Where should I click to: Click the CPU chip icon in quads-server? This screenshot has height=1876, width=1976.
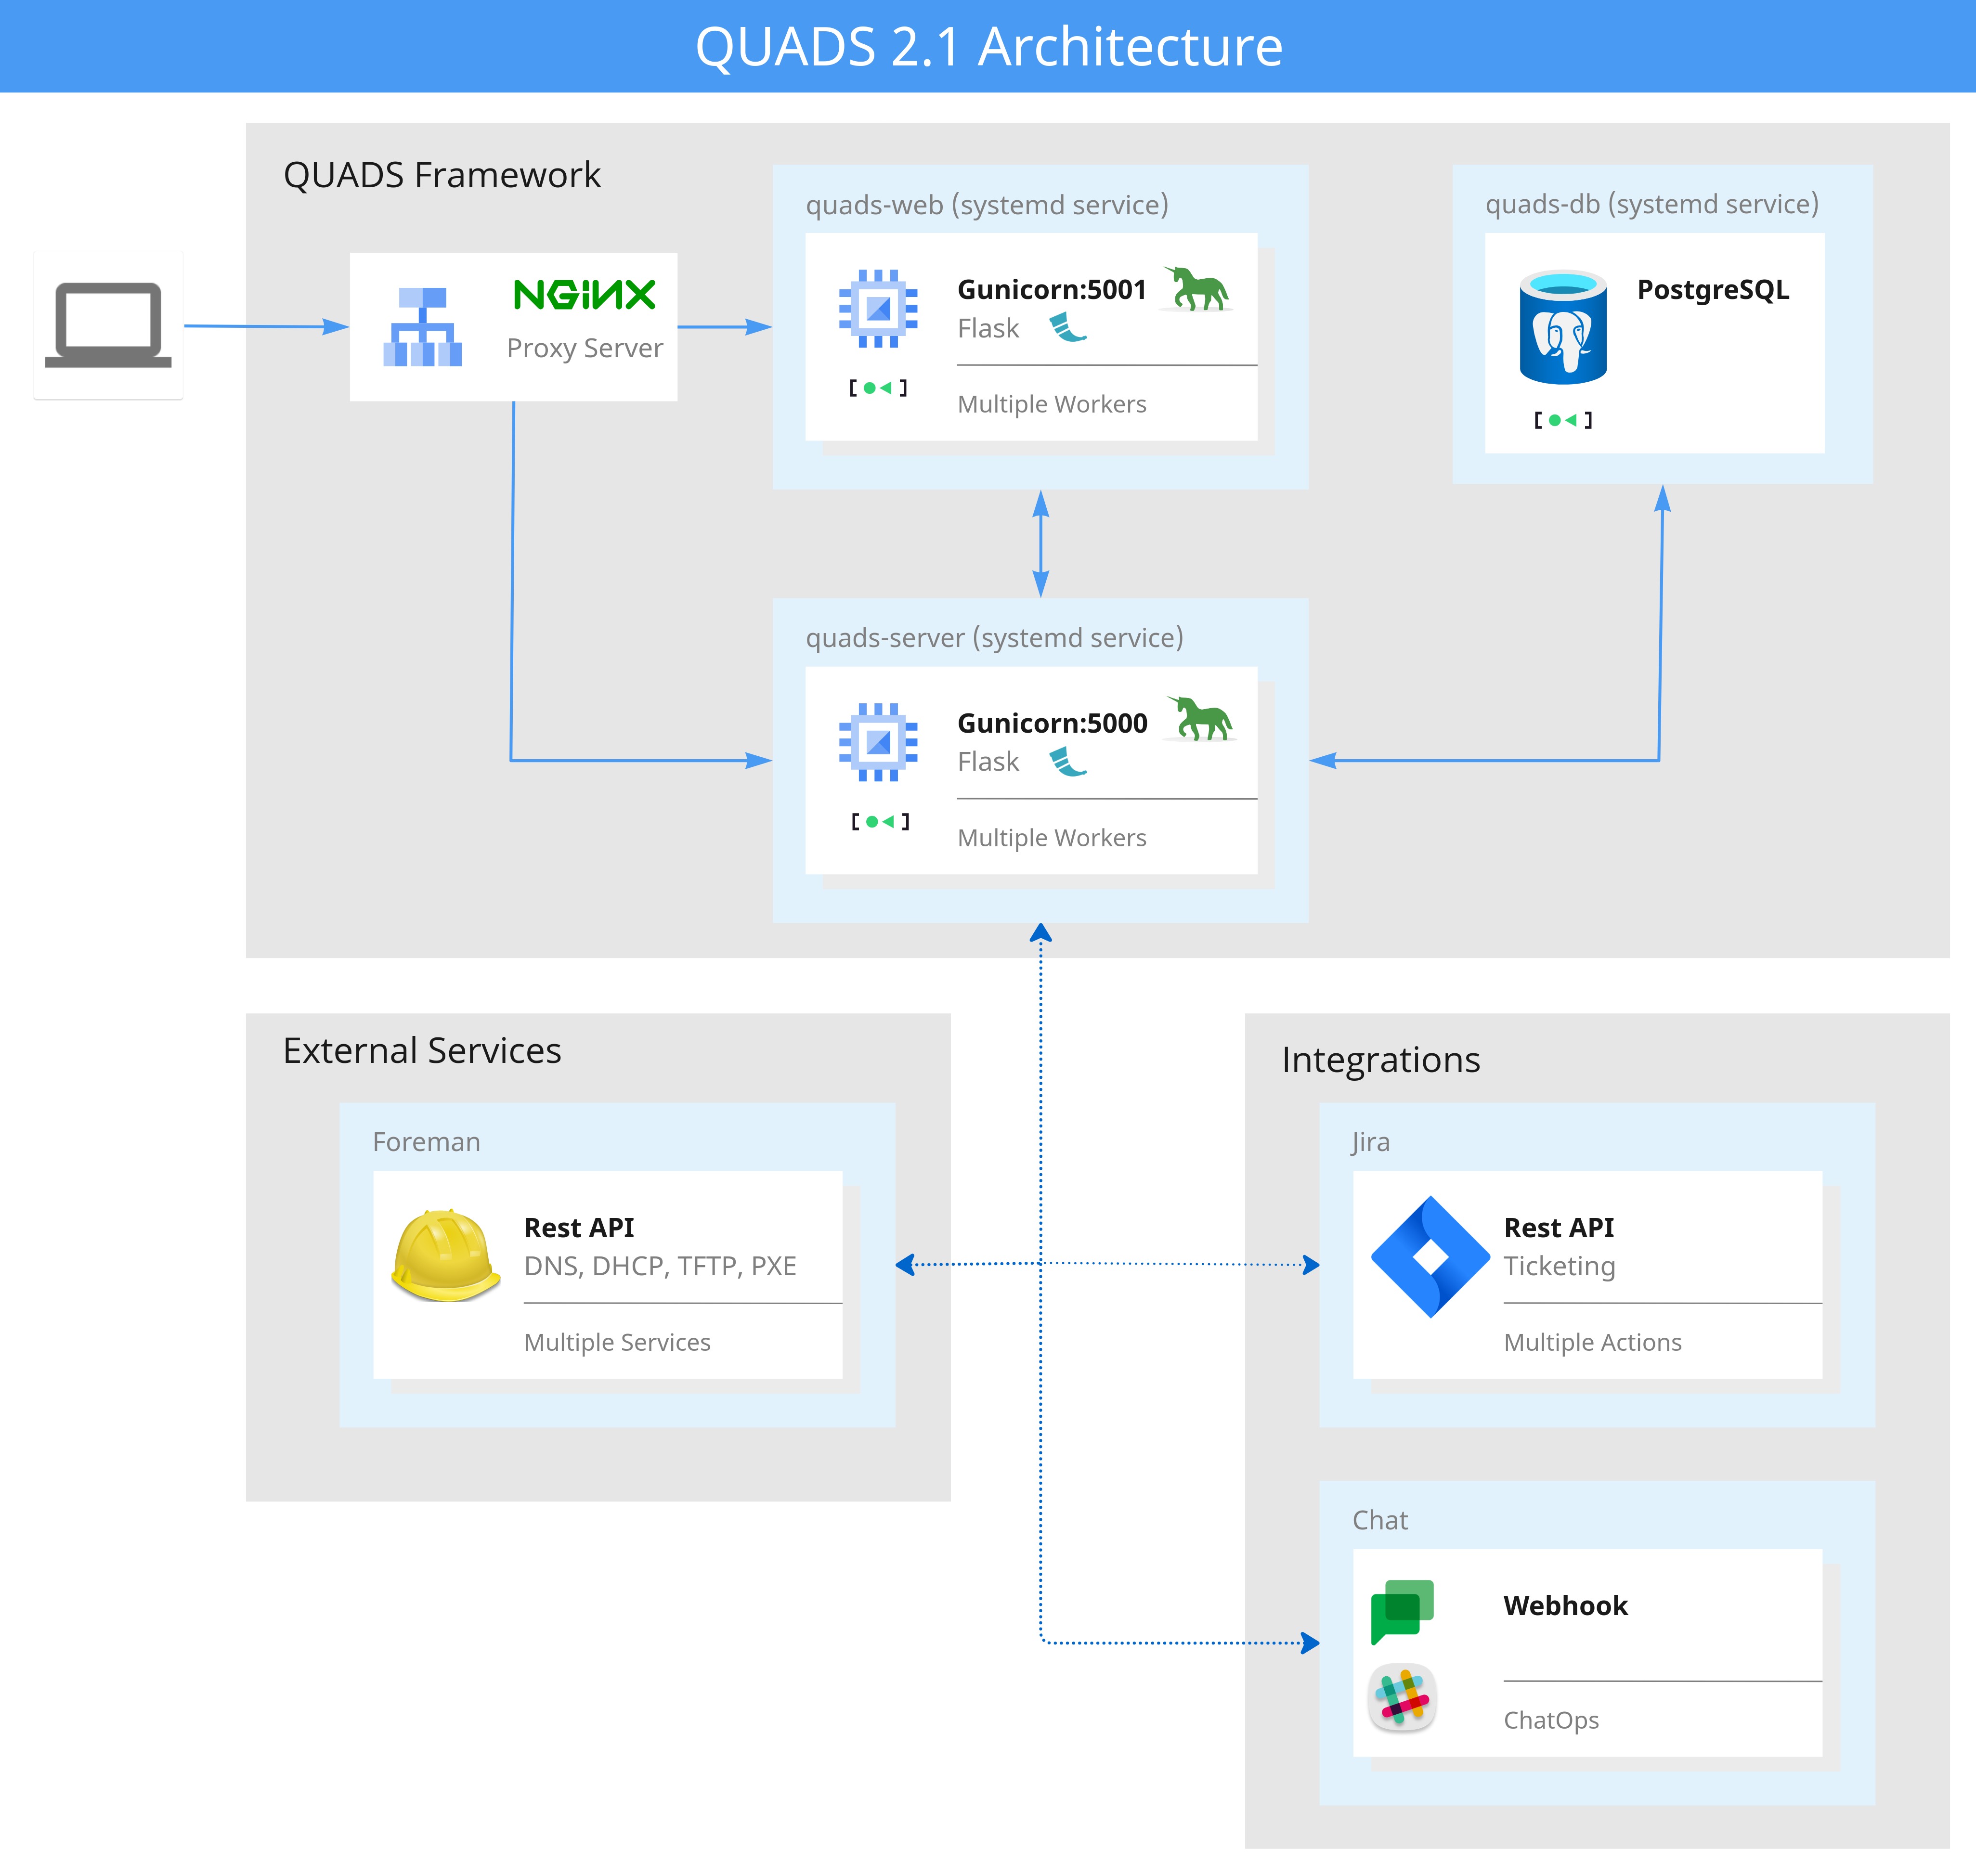[x=878, y=742]
